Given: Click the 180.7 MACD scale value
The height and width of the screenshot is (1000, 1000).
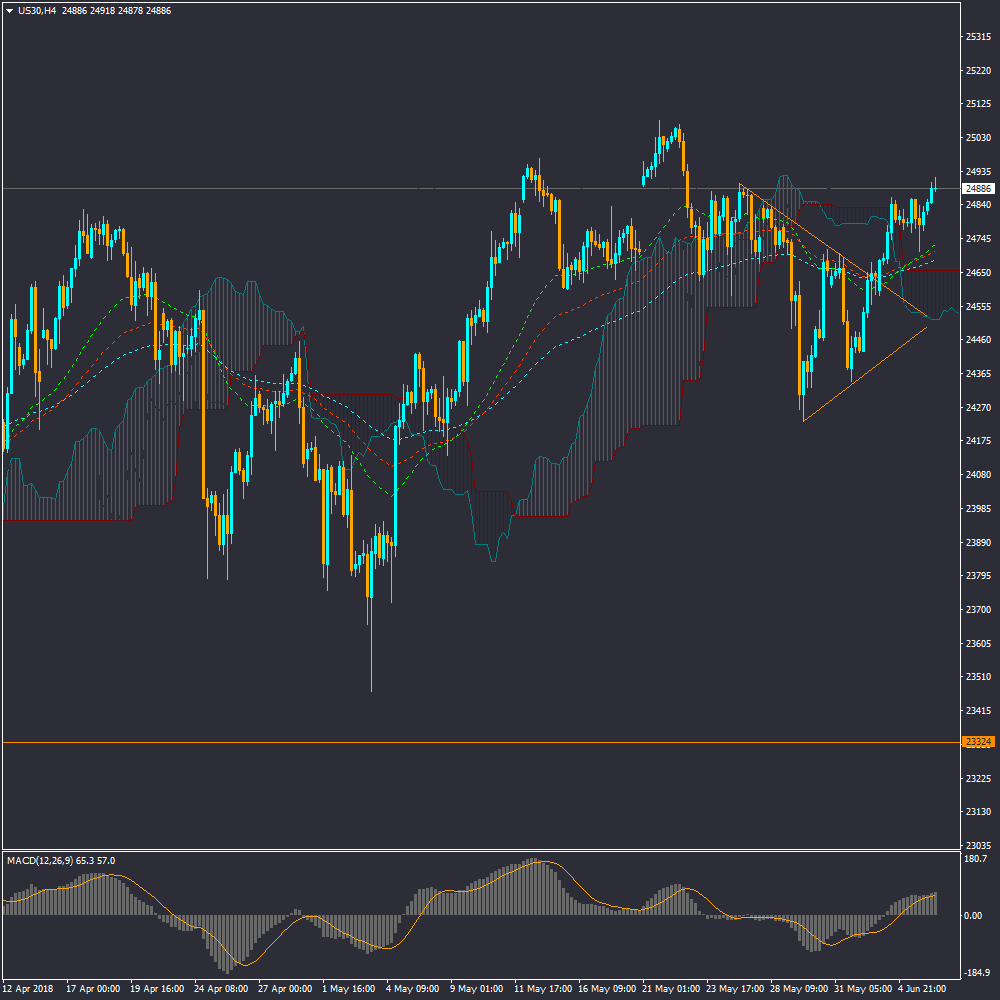Looking at the screenshot, I should 976,858.
